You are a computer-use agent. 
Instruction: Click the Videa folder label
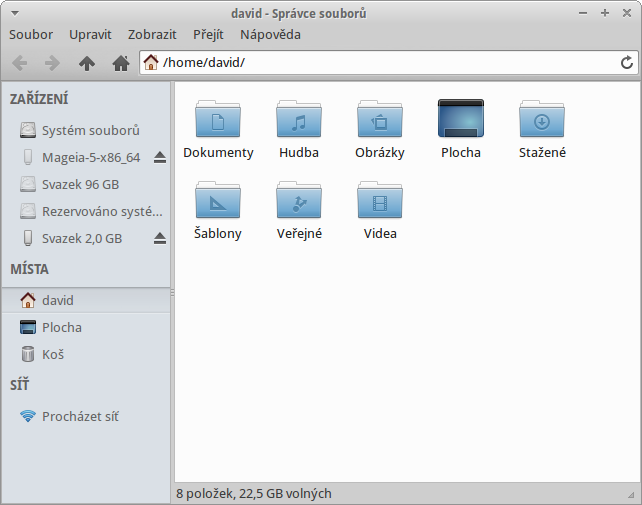pos(380,233)
